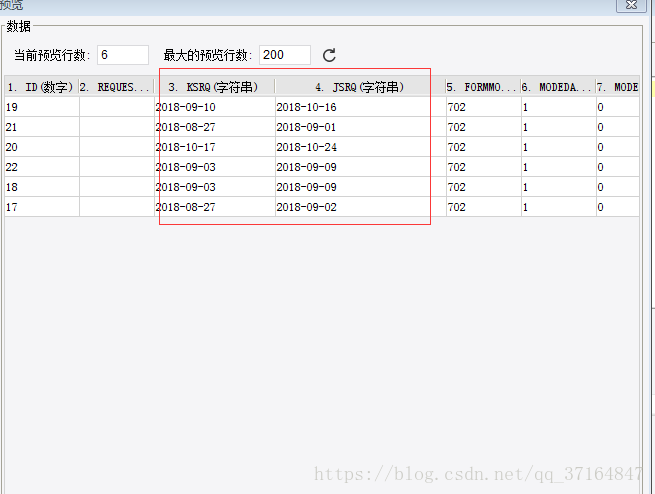The width and height of the screenshot is (655, 494).
Task: Edit the maximum preview rows field showing 200
Action: 285,55
